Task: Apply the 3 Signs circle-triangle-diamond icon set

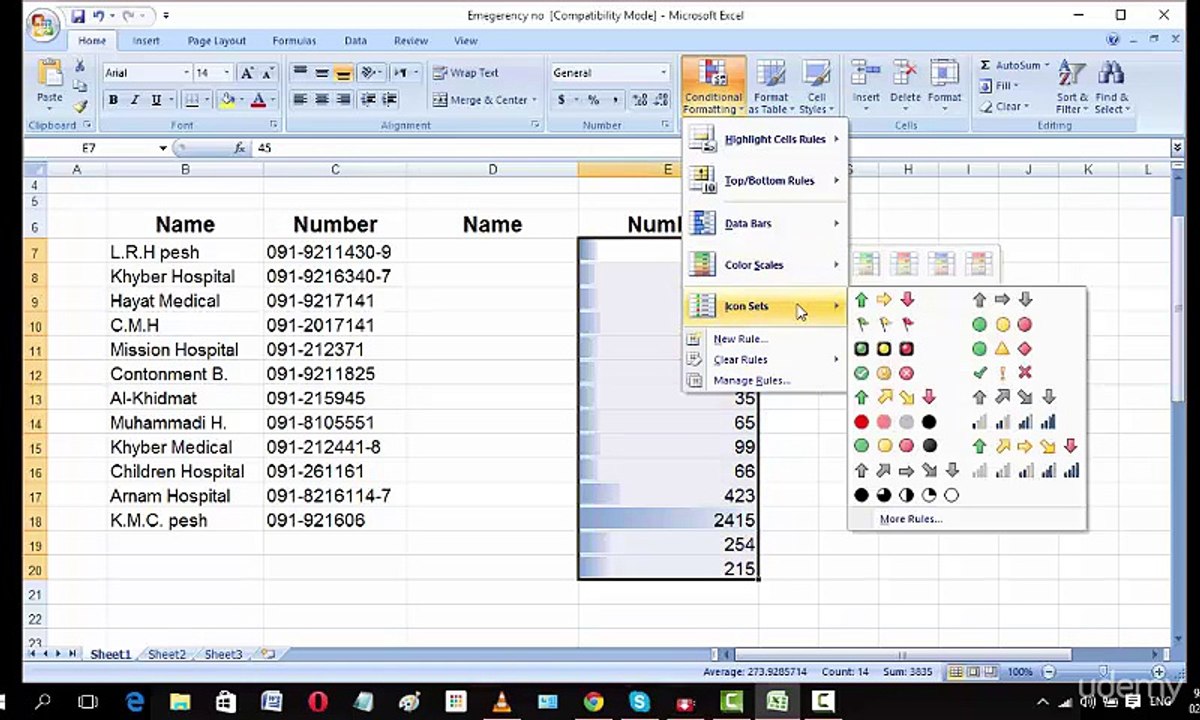Action: tap(1002, 349)
